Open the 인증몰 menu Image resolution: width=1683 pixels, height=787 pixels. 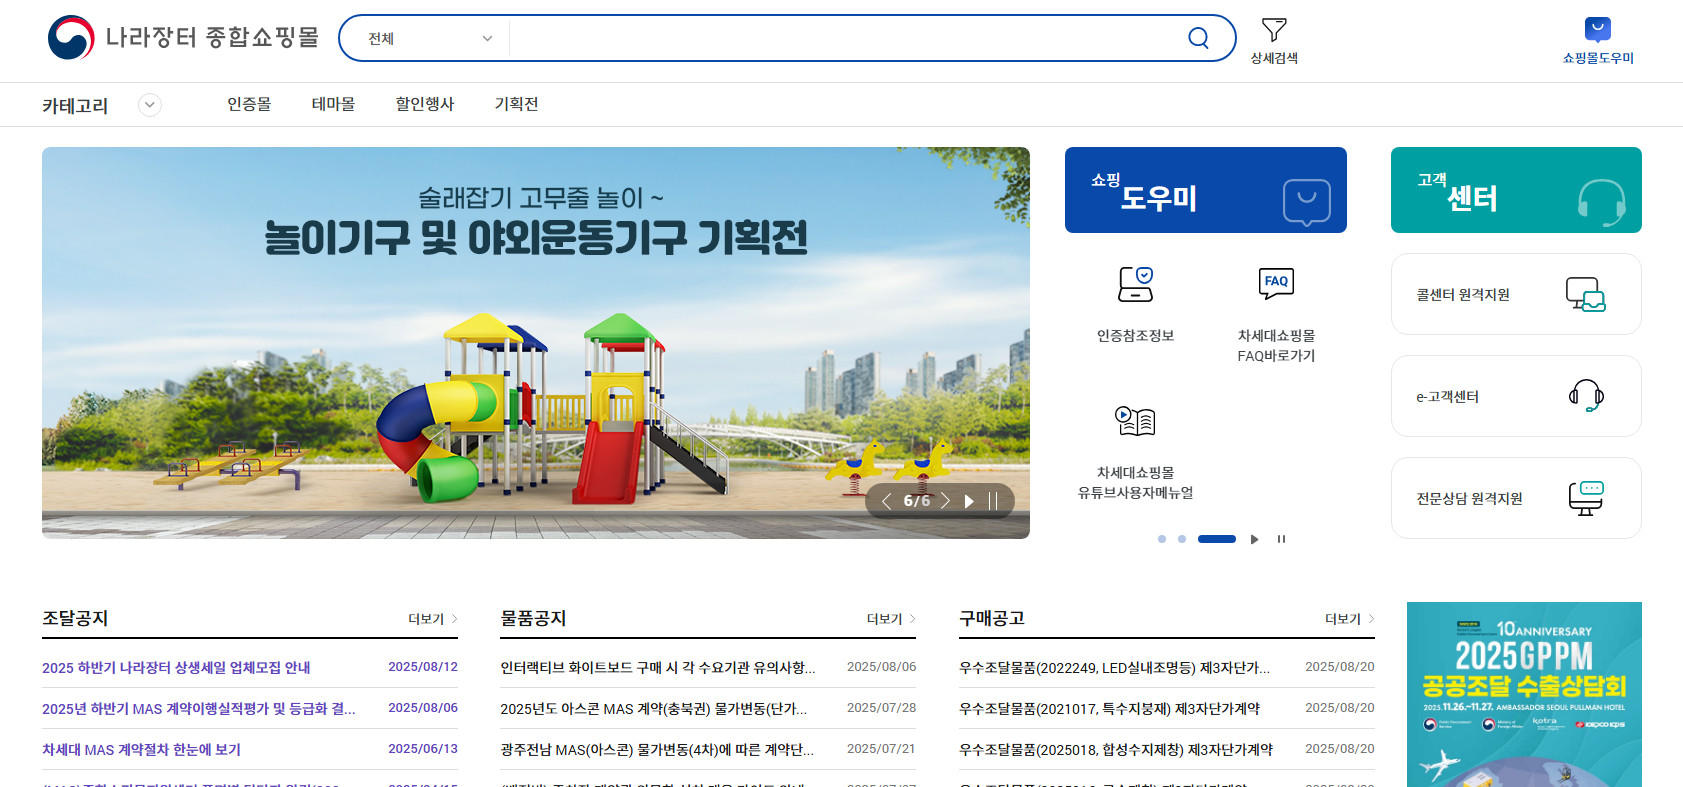(249, 104)
